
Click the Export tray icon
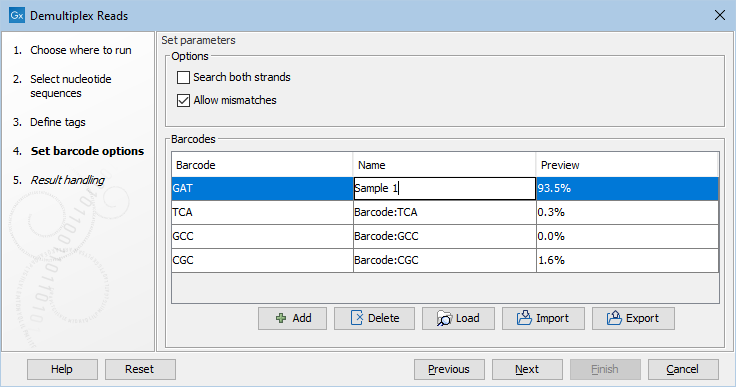point(614,318)
